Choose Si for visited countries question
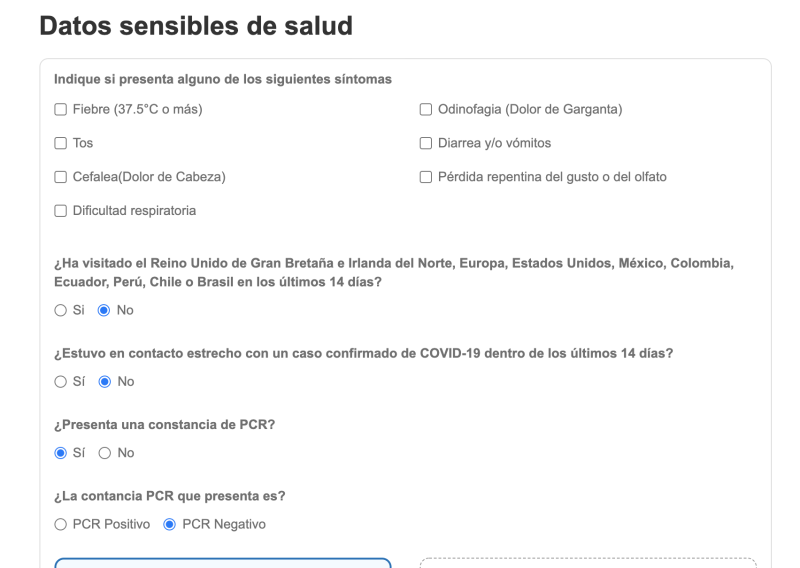The width and height of the screenshot is (800, 568). pyautogui.click(x=60, y=310)
